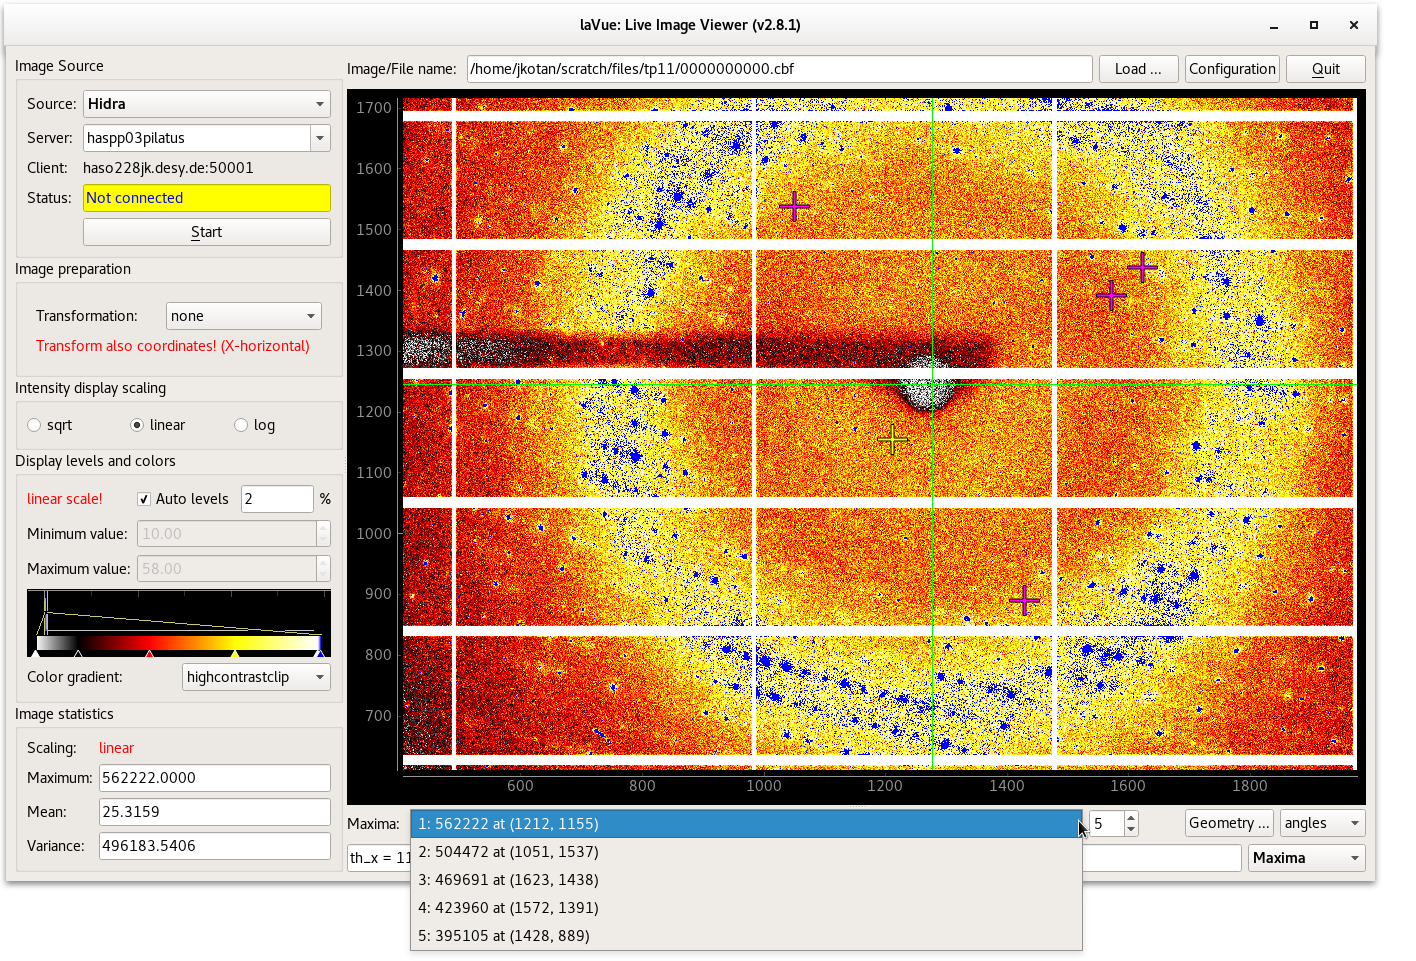1416x961 pixels.
Task: Click the red triangle tick on the gradient bar
Action: point(150,654)
